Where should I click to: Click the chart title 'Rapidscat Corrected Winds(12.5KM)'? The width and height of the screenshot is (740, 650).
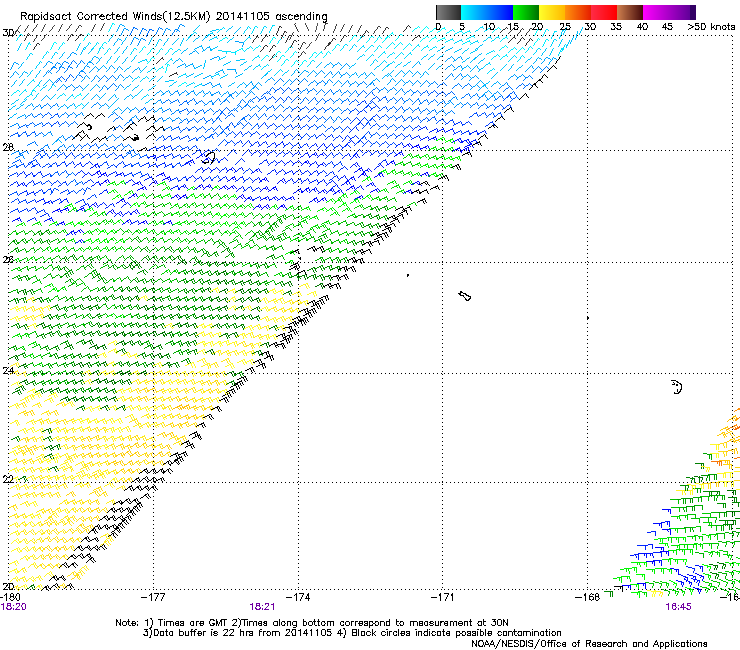click(x=115, y=17)
